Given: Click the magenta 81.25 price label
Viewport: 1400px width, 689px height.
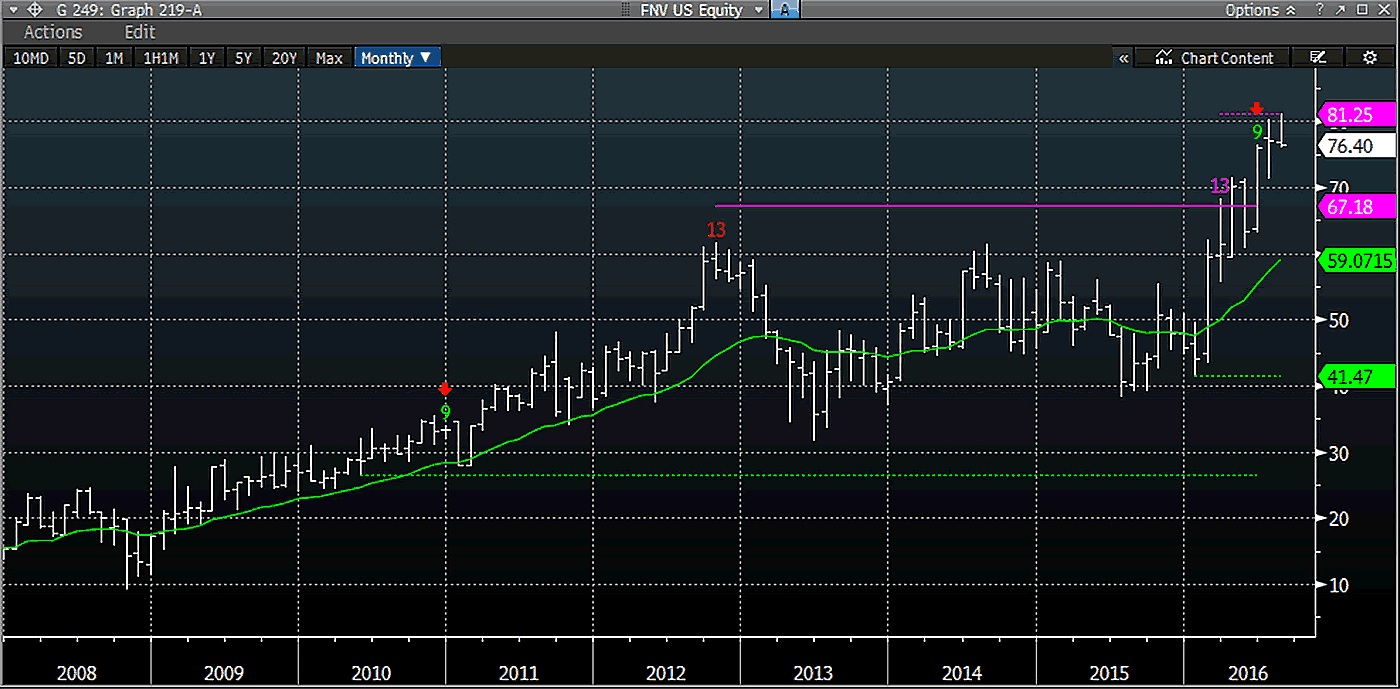Looking at the screenshot, I should 1359,114.
